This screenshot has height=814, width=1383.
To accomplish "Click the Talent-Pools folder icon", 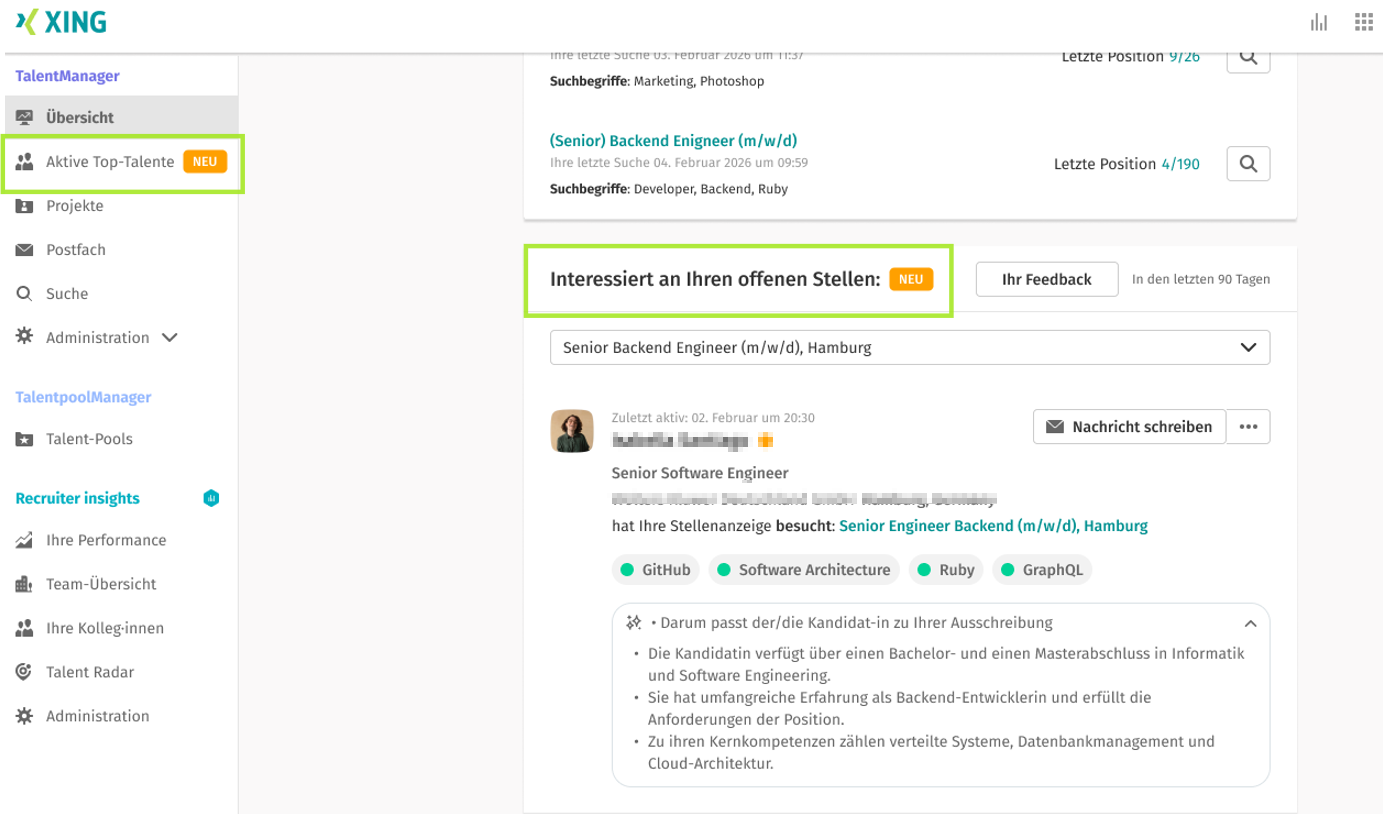I will pyautogui.click(x=24, y=438).
